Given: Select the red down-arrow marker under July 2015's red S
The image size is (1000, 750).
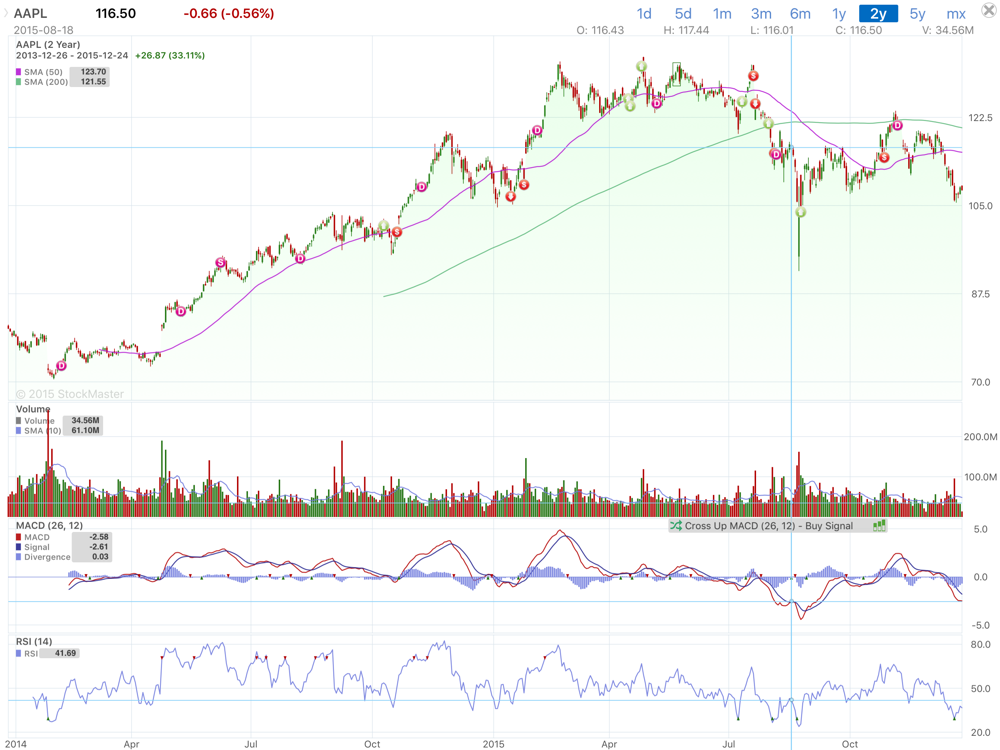Looking at the screenshot, I should [756, 103].
